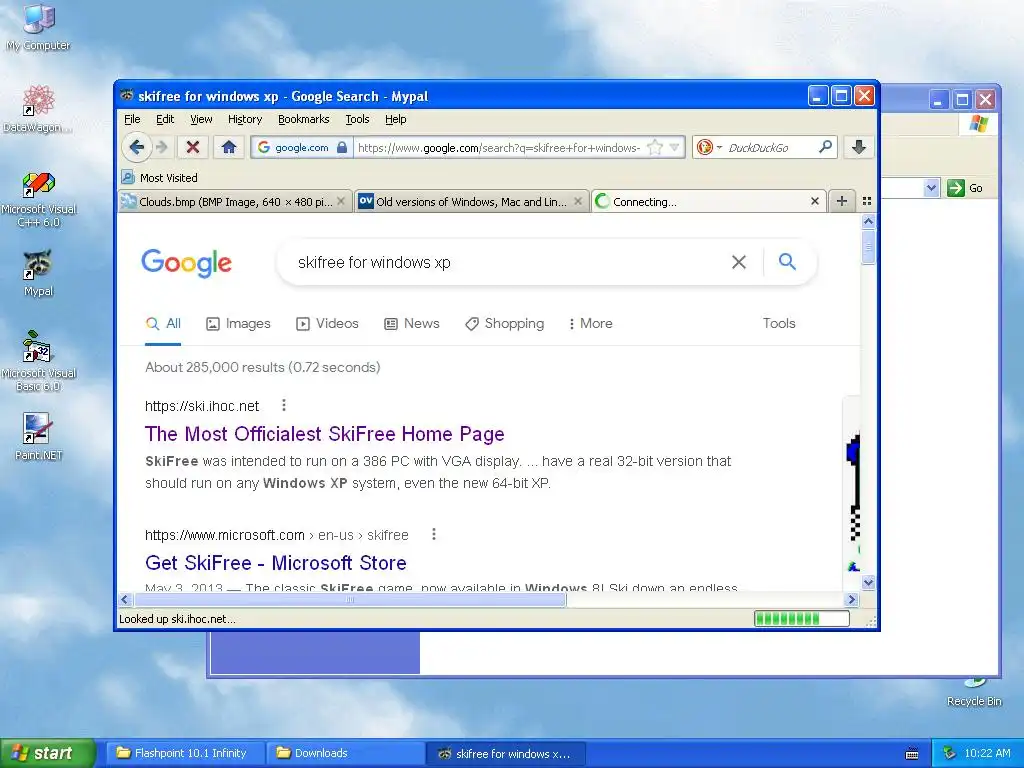
Task: Click the horizontal scrollbar right arrow
Action: pos(851,599)
